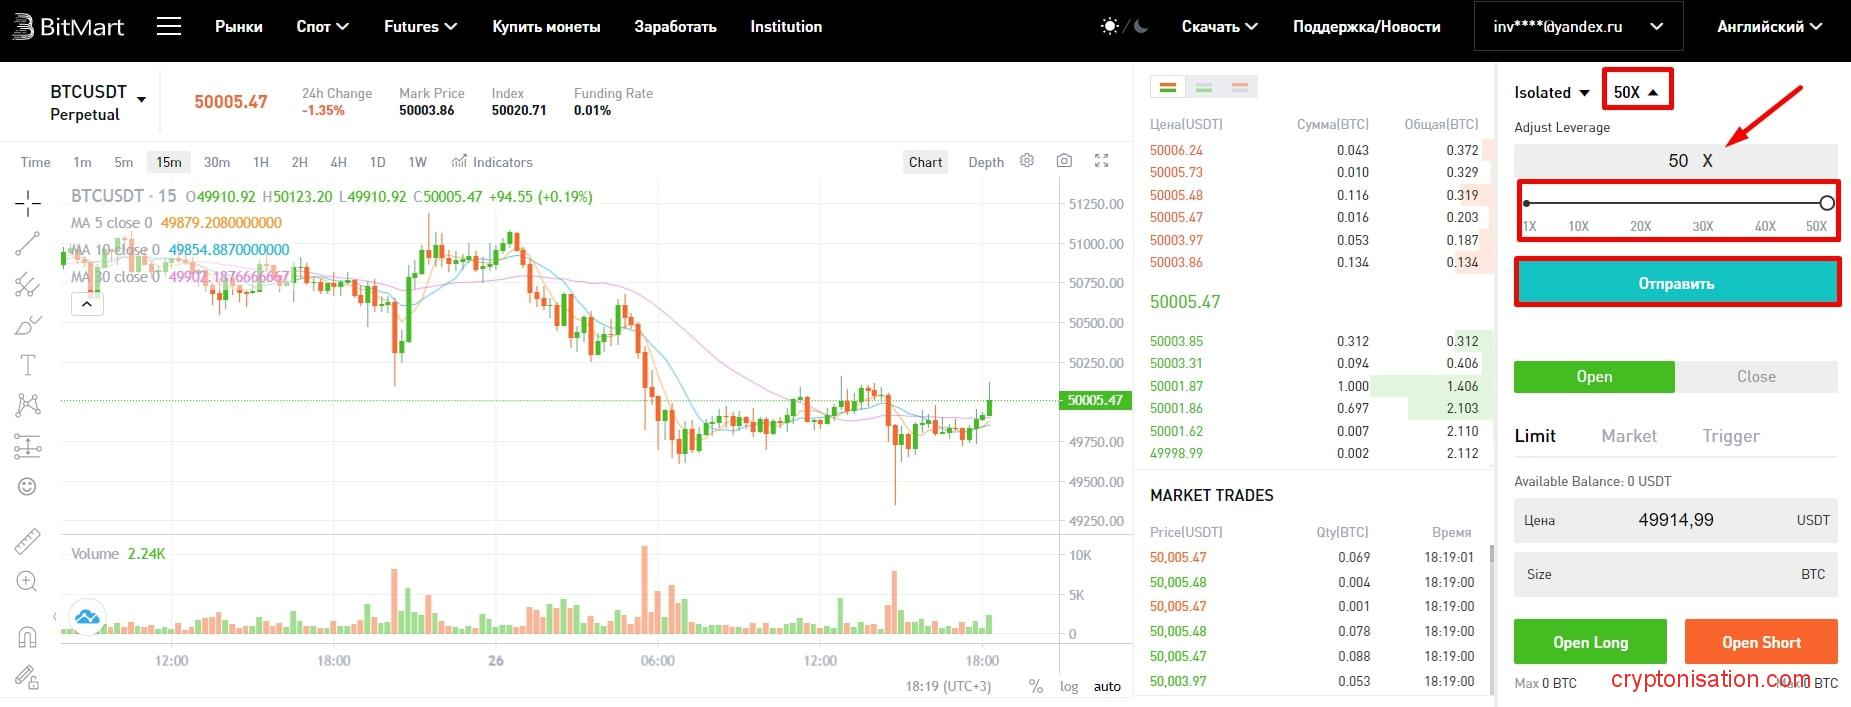
Task: Take a chart snapshot with camera icon
Action: [1064, 161]
